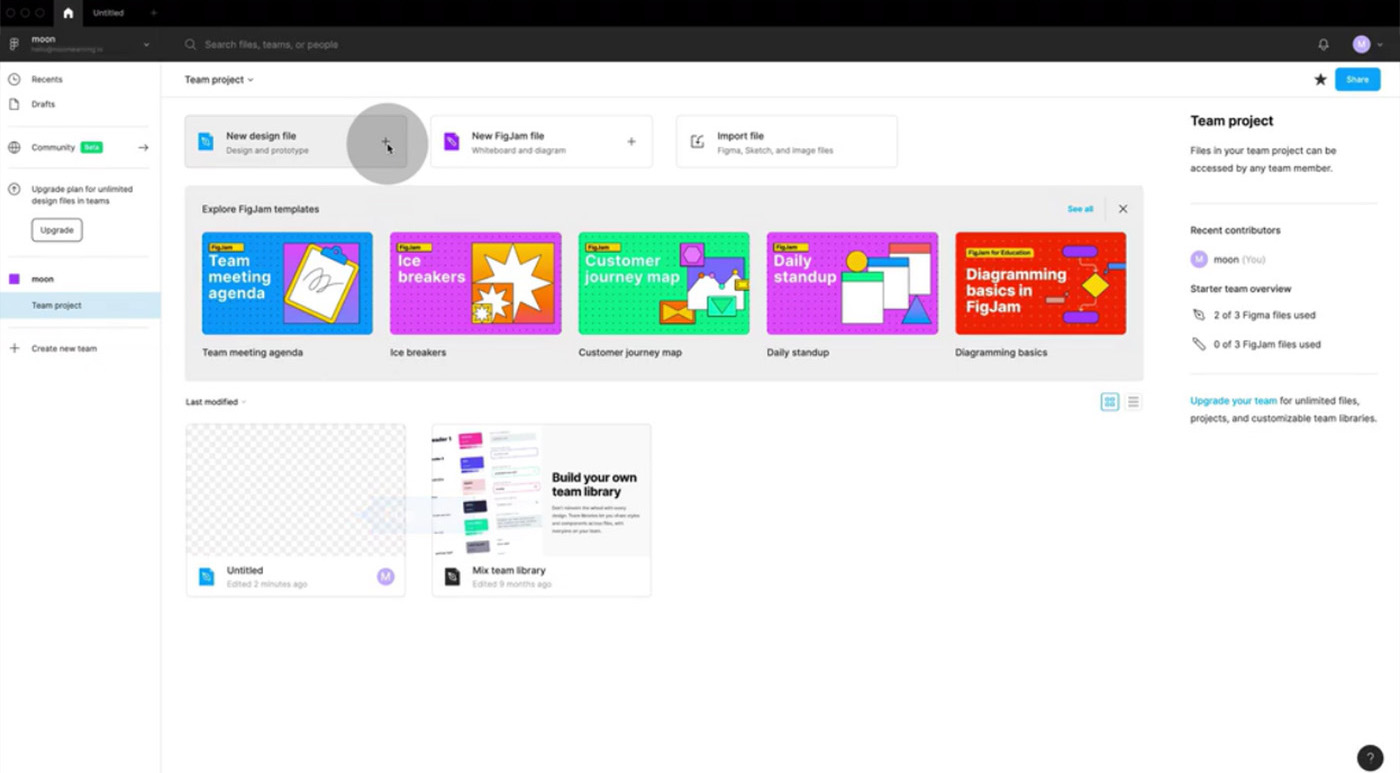Click the Daily standup label under its template
The width and height of the screenshot is (1400, 773).
click(797, 353)
